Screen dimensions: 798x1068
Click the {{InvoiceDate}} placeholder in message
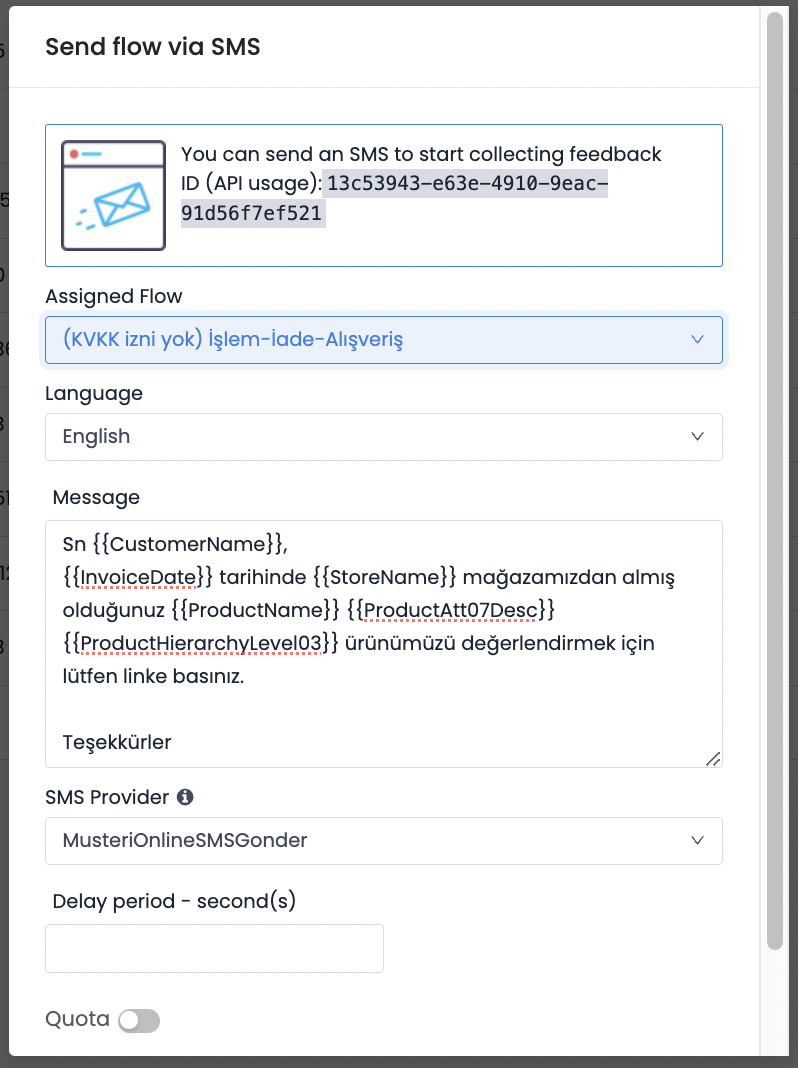click(x=138, y=578)
